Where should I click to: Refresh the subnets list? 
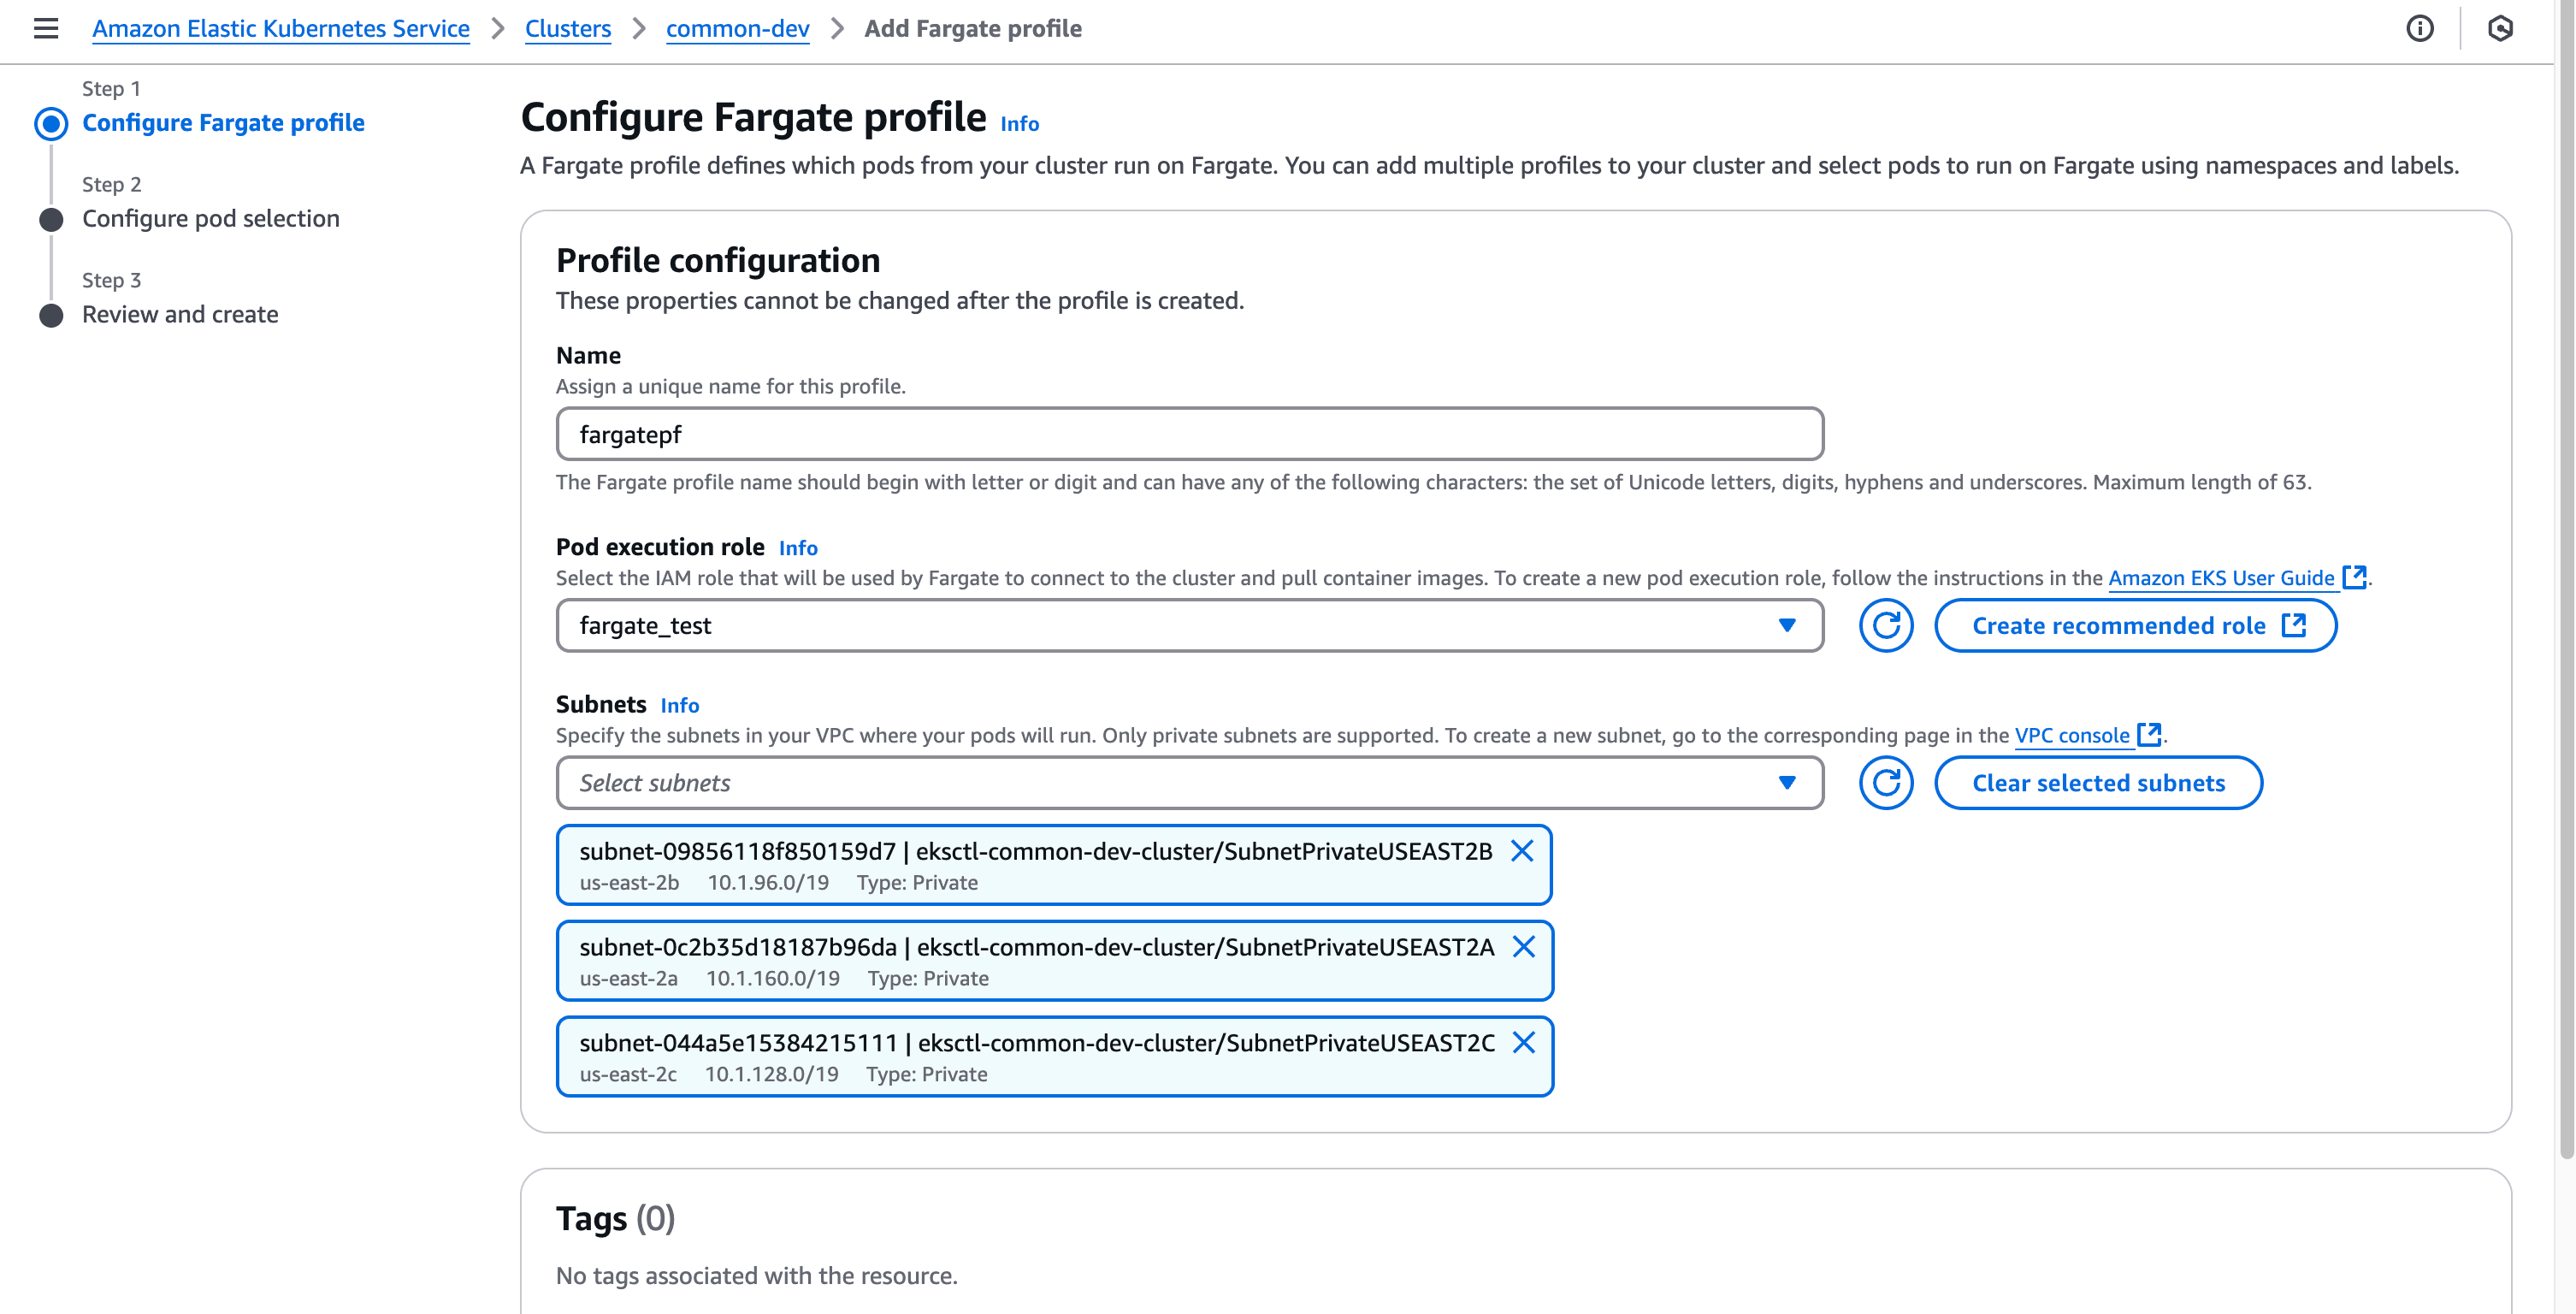pyautogui.click(x=1886, y=783)
